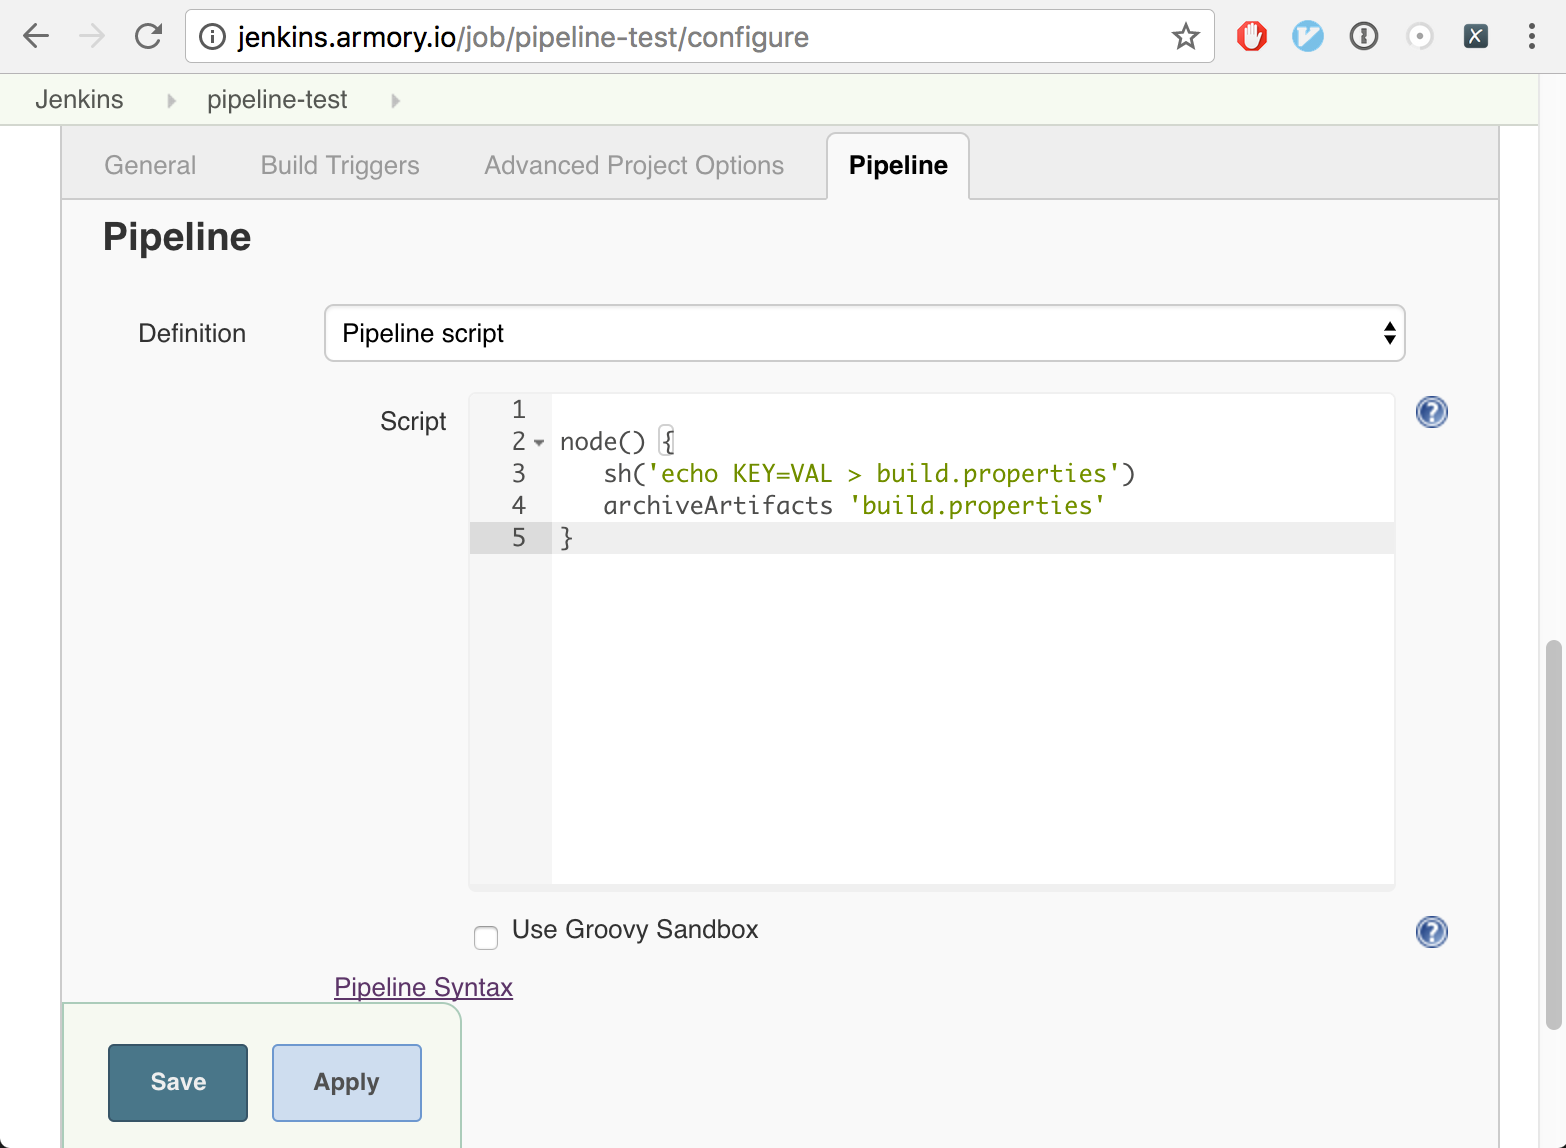1566x1148 pixels.
Task: Open the Pipeline Syntax link
Action: pos(423,987)
